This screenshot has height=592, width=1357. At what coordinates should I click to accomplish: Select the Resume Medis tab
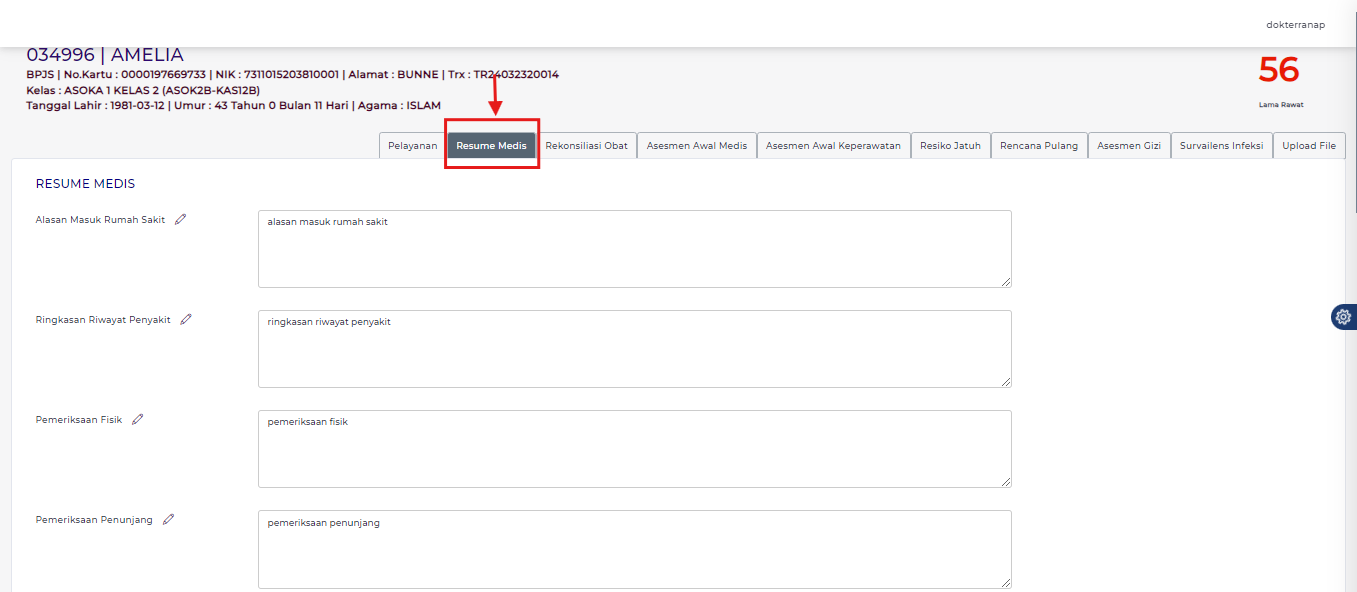pyautogui.click(x=491, y=146)
